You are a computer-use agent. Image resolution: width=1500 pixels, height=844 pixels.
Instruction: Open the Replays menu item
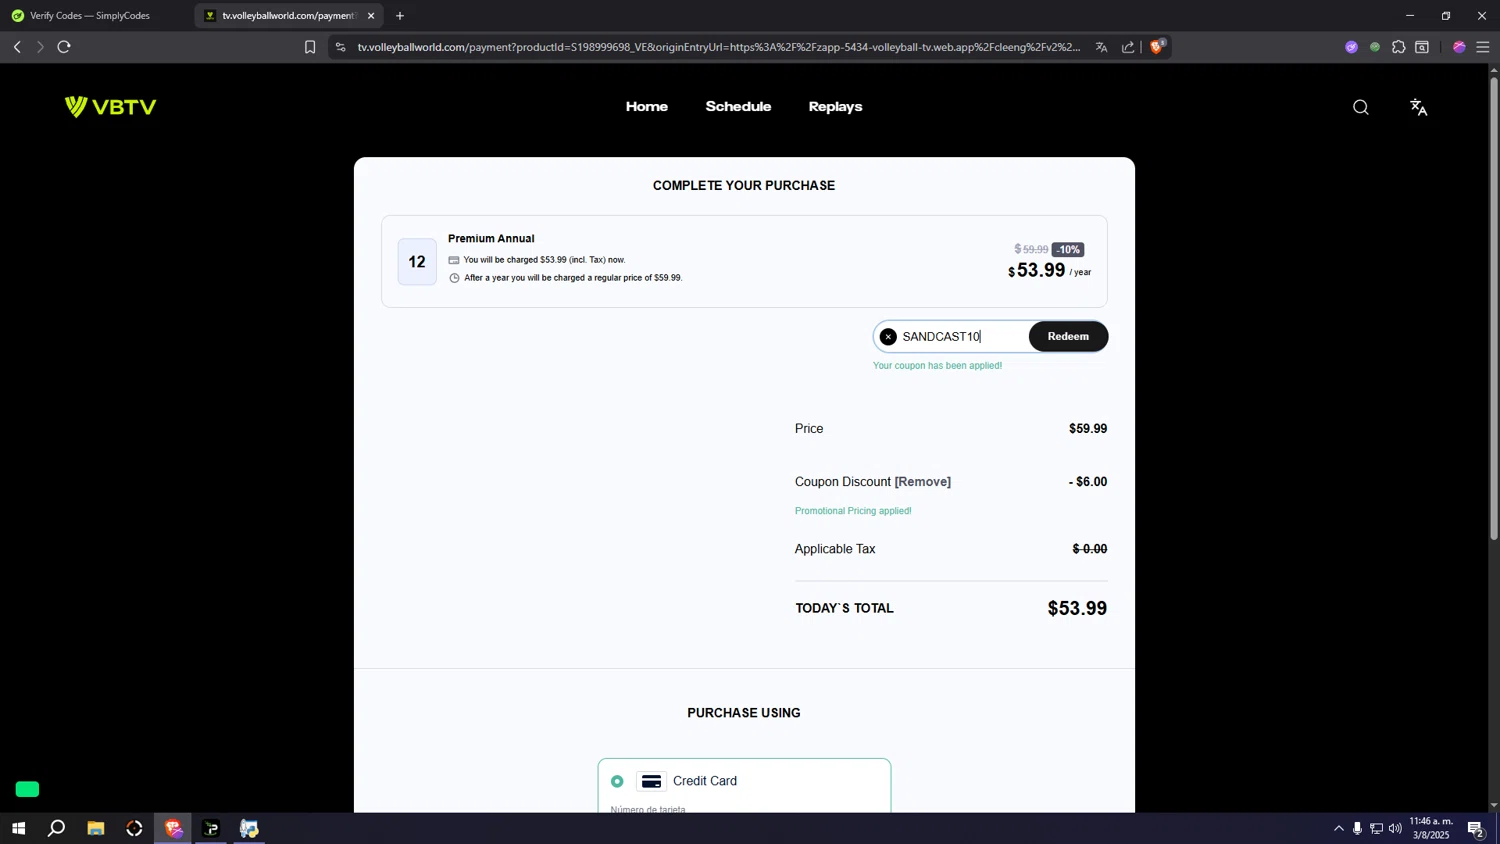click(x=835, y=107)
